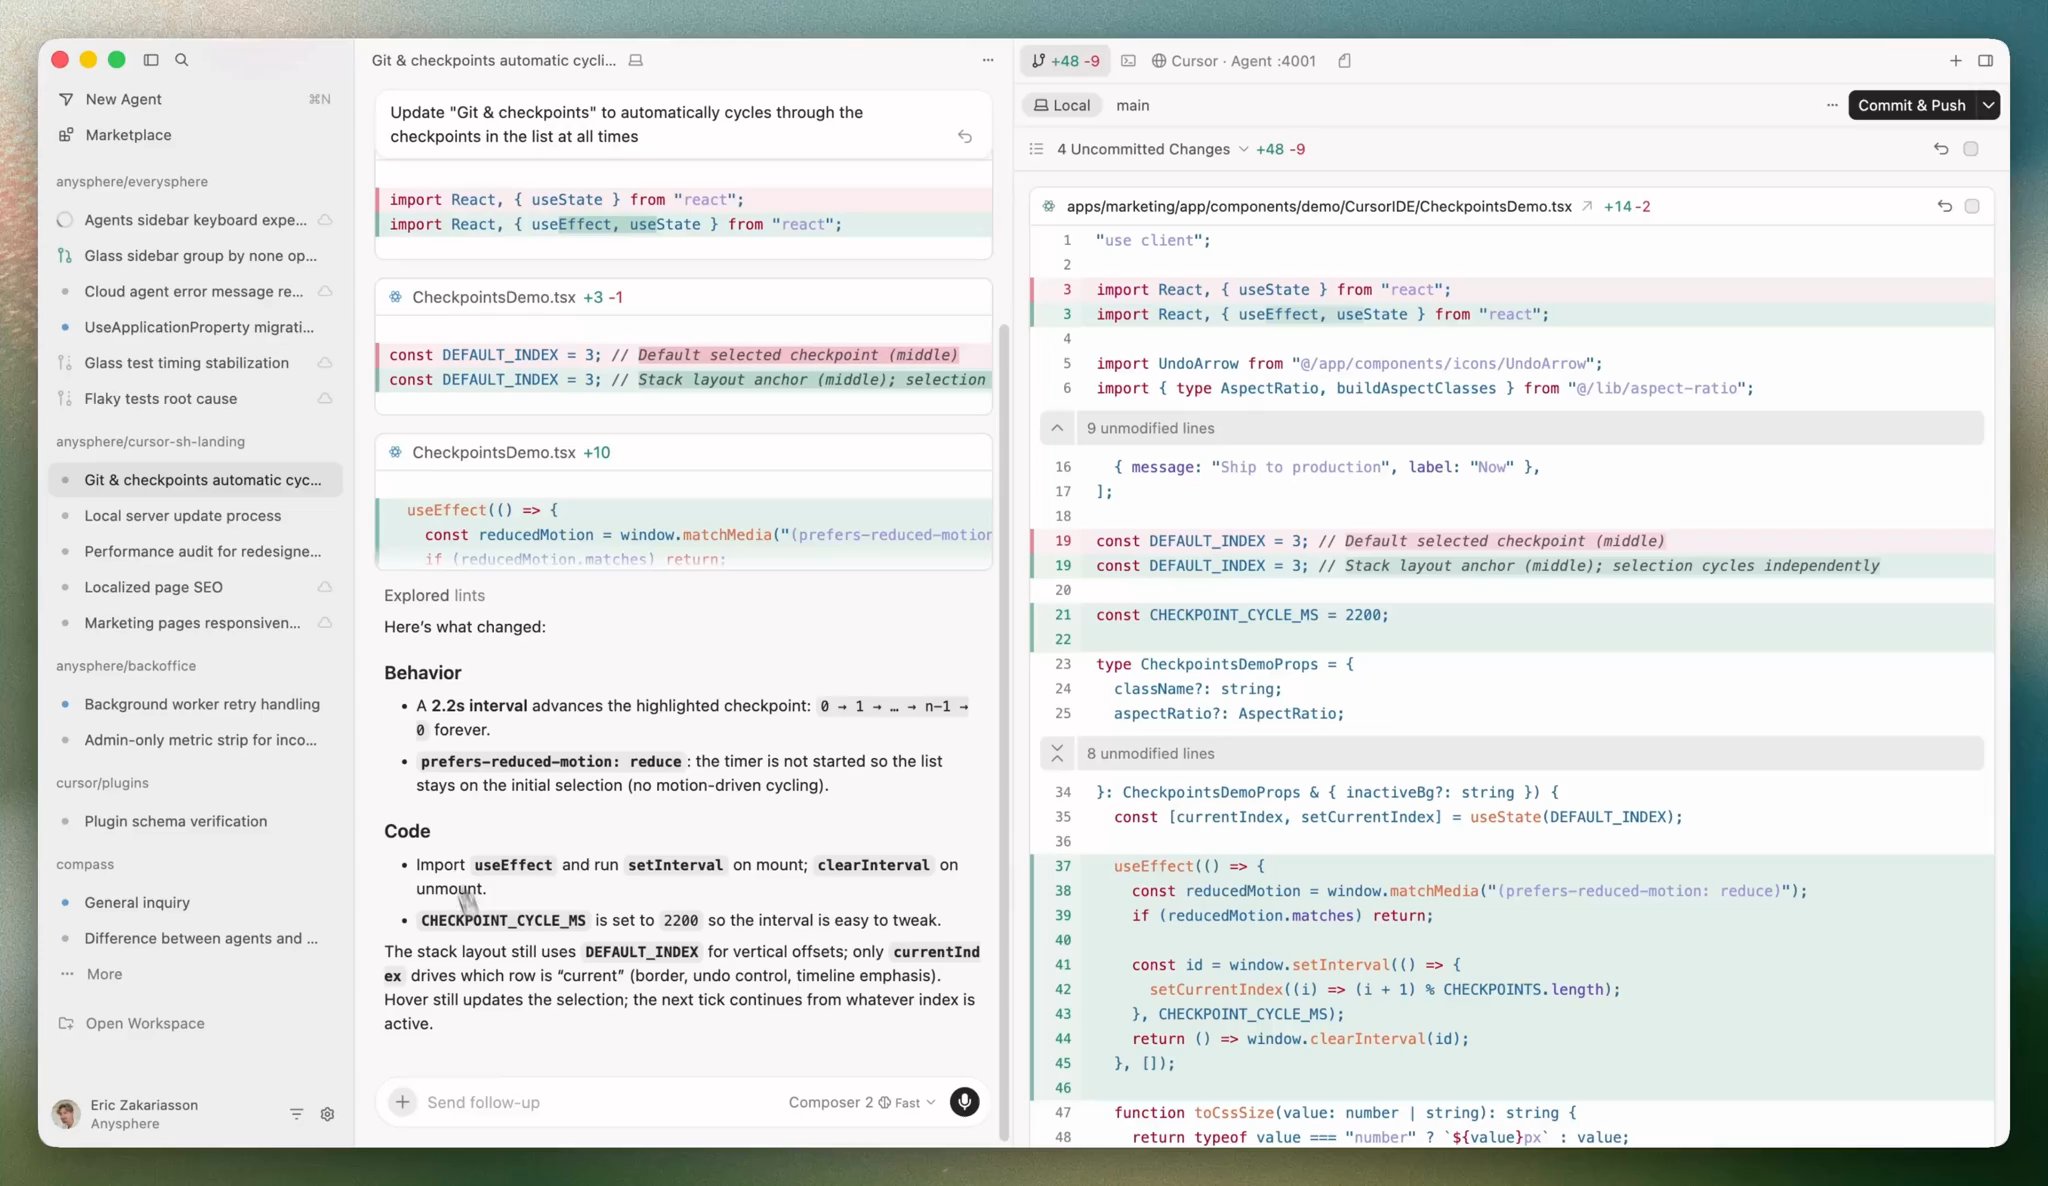Click the microphone voice input button
Image resolution: width=2048 pixels, height=1186 pixels.
click(964, 1102)
